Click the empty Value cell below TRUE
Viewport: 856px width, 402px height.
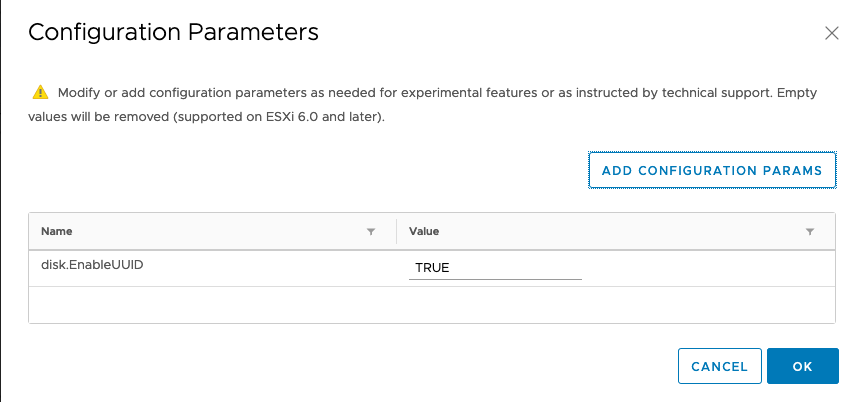(615, 305)
